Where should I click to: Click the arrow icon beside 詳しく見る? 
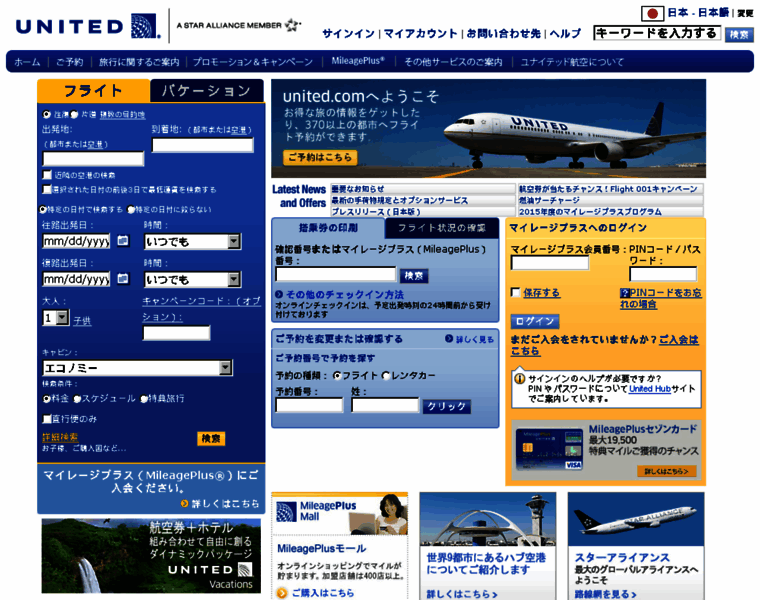pyautogui.click(x=449, y=339)
